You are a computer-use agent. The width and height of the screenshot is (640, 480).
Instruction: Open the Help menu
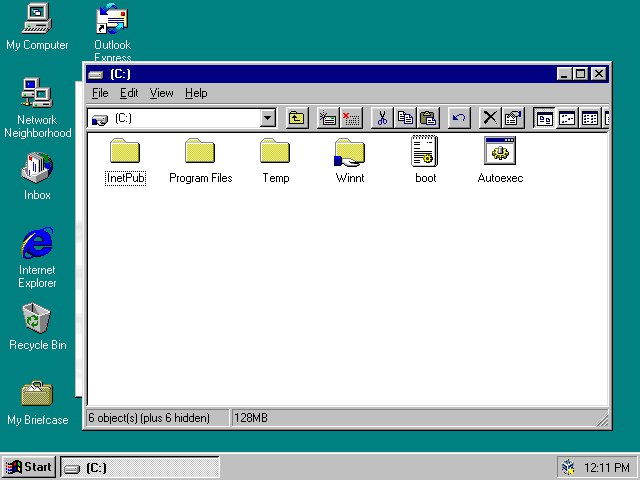[196, 93]
